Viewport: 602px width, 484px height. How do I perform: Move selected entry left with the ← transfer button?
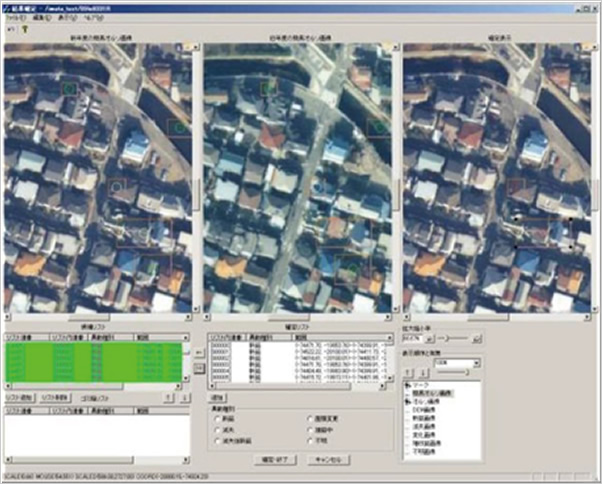tap(199, 353)
